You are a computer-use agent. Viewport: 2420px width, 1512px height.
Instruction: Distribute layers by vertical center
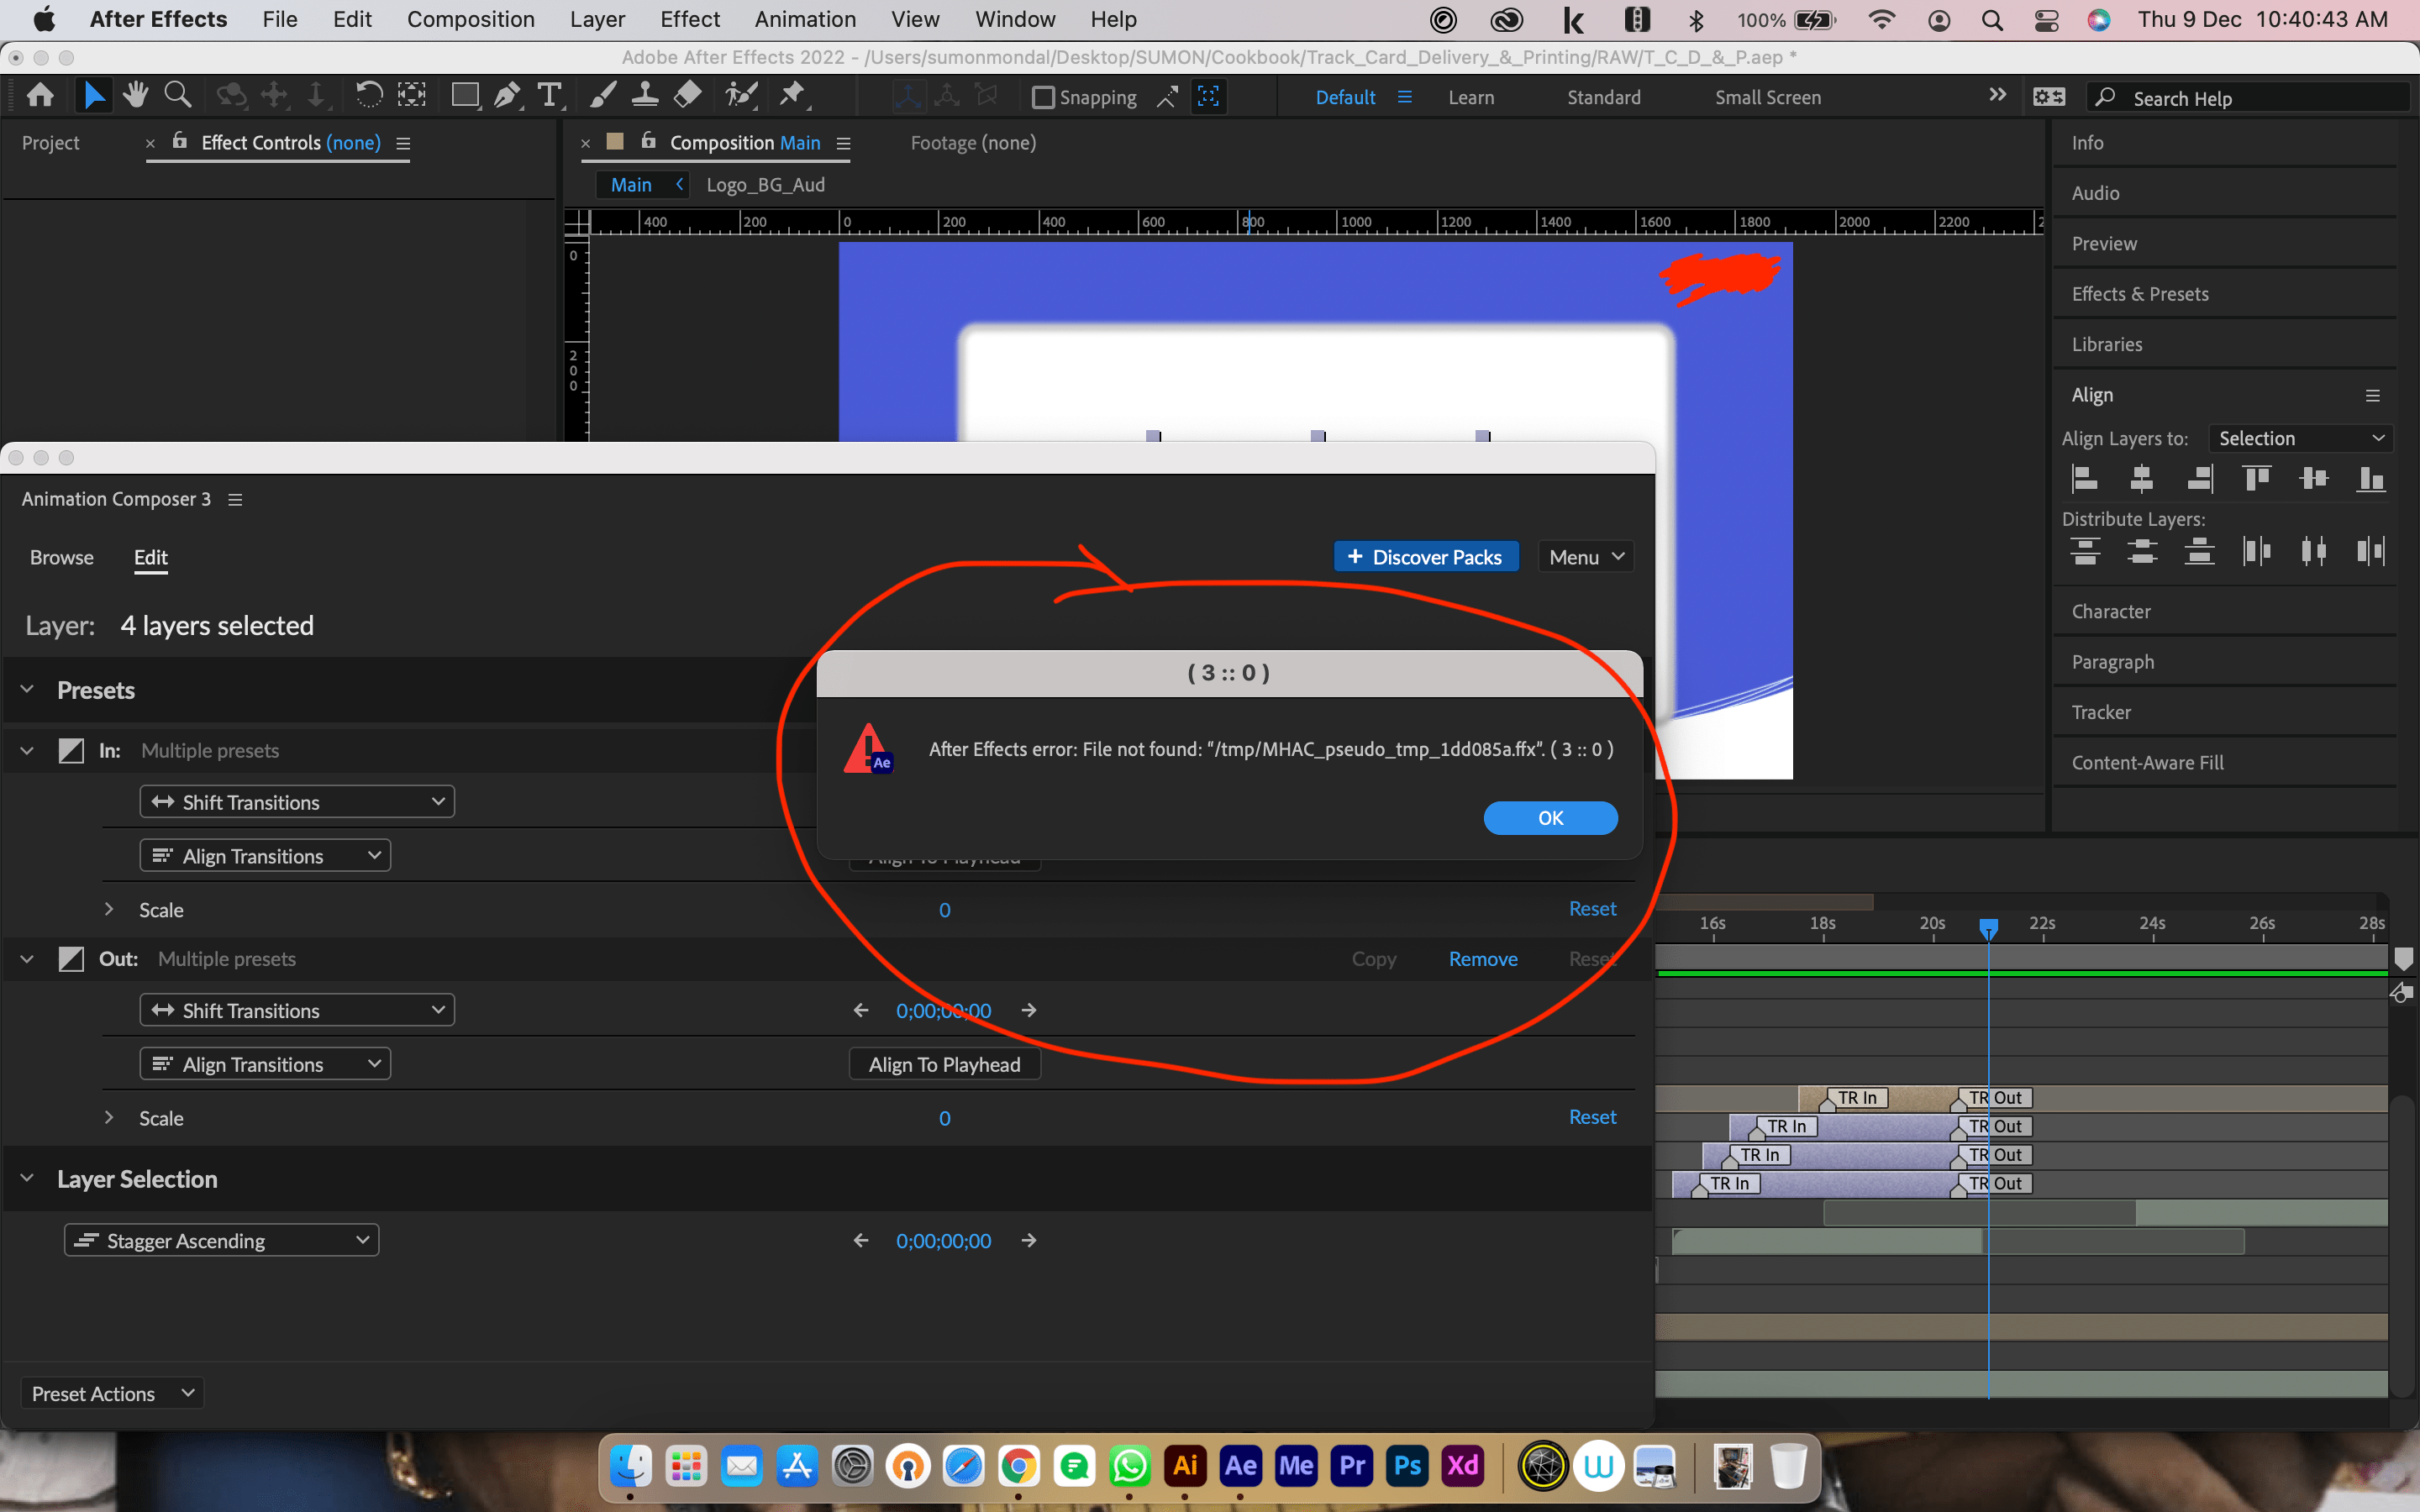(2143, 551)
